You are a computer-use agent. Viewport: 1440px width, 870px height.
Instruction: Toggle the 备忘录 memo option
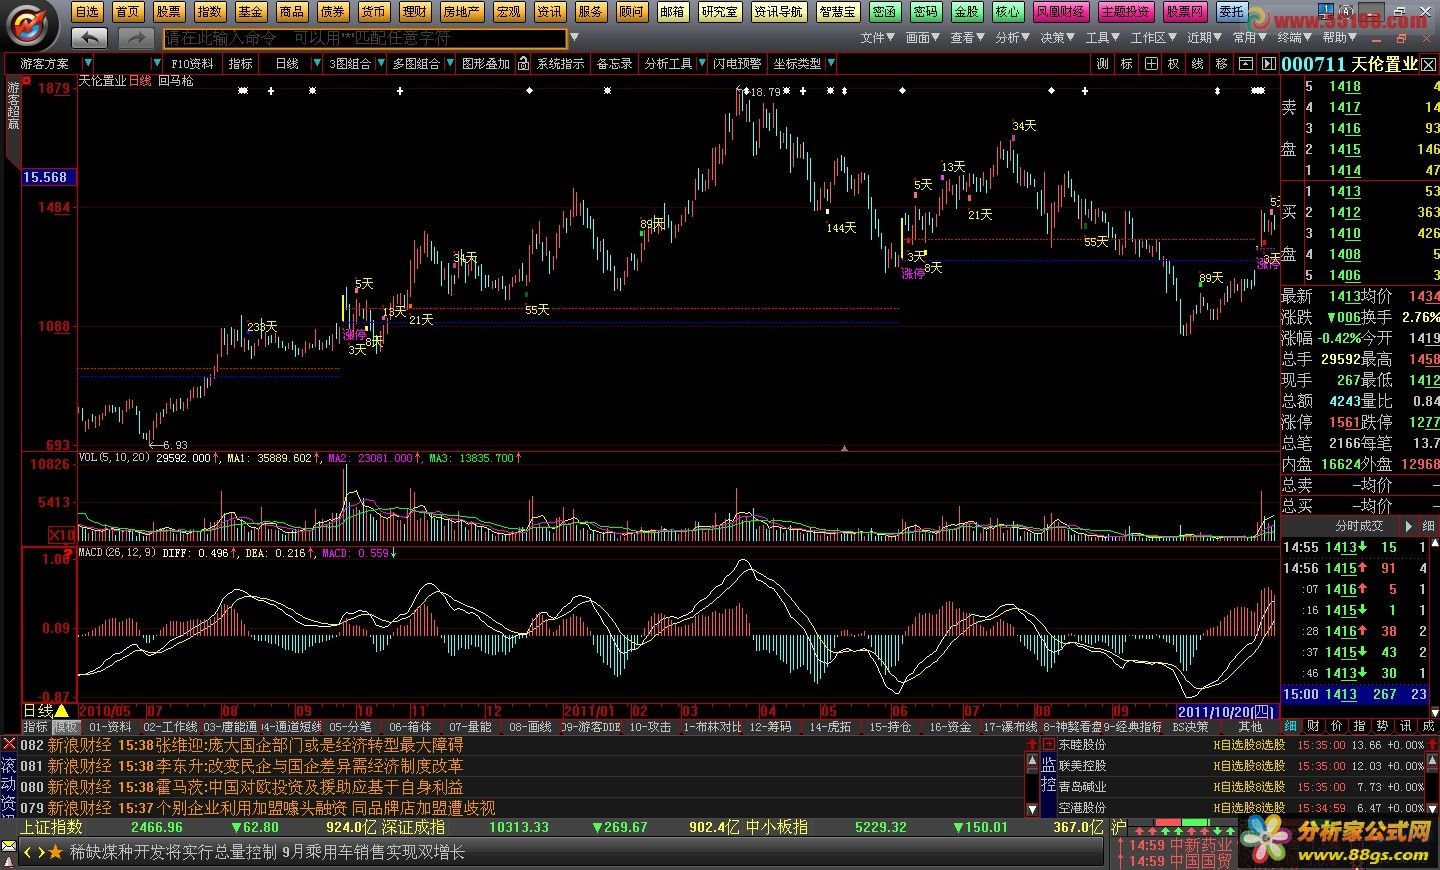pyautogui.click(x=614, y=63)
